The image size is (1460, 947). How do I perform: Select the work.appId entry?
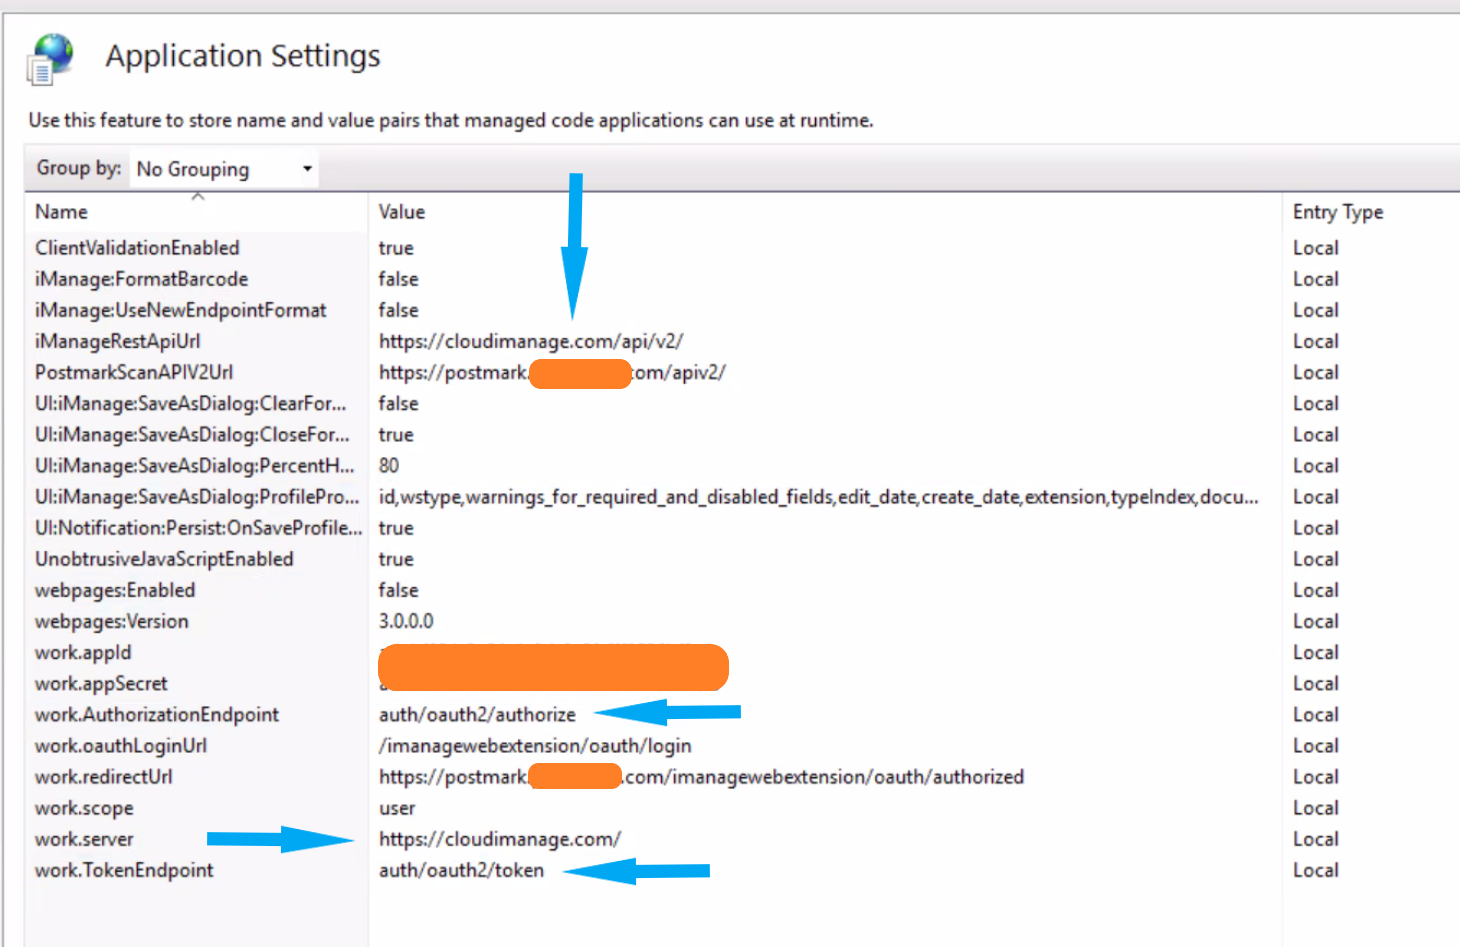coord(83,652)
